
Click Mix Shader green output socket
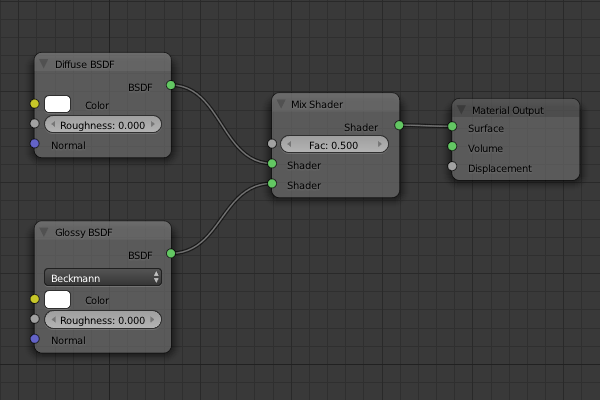399,125
